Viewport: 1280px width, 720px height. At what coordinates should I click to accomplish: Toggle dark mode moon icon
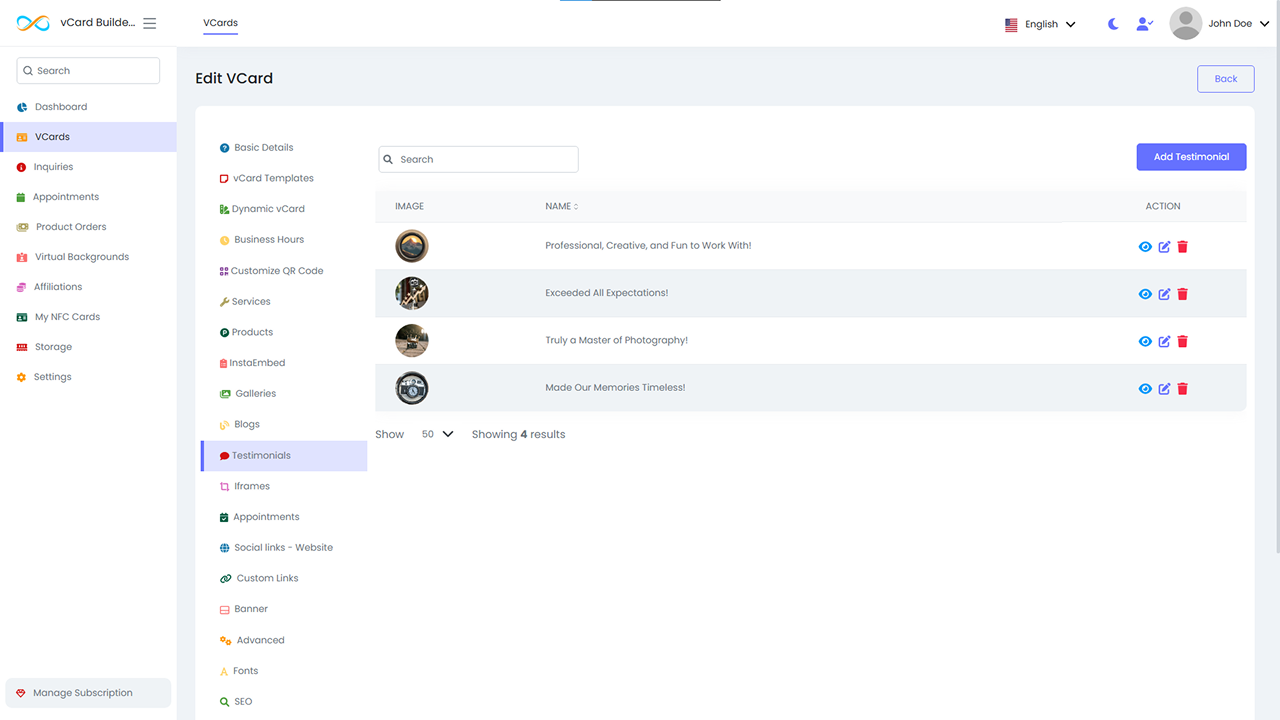[x=1113, y=24]
